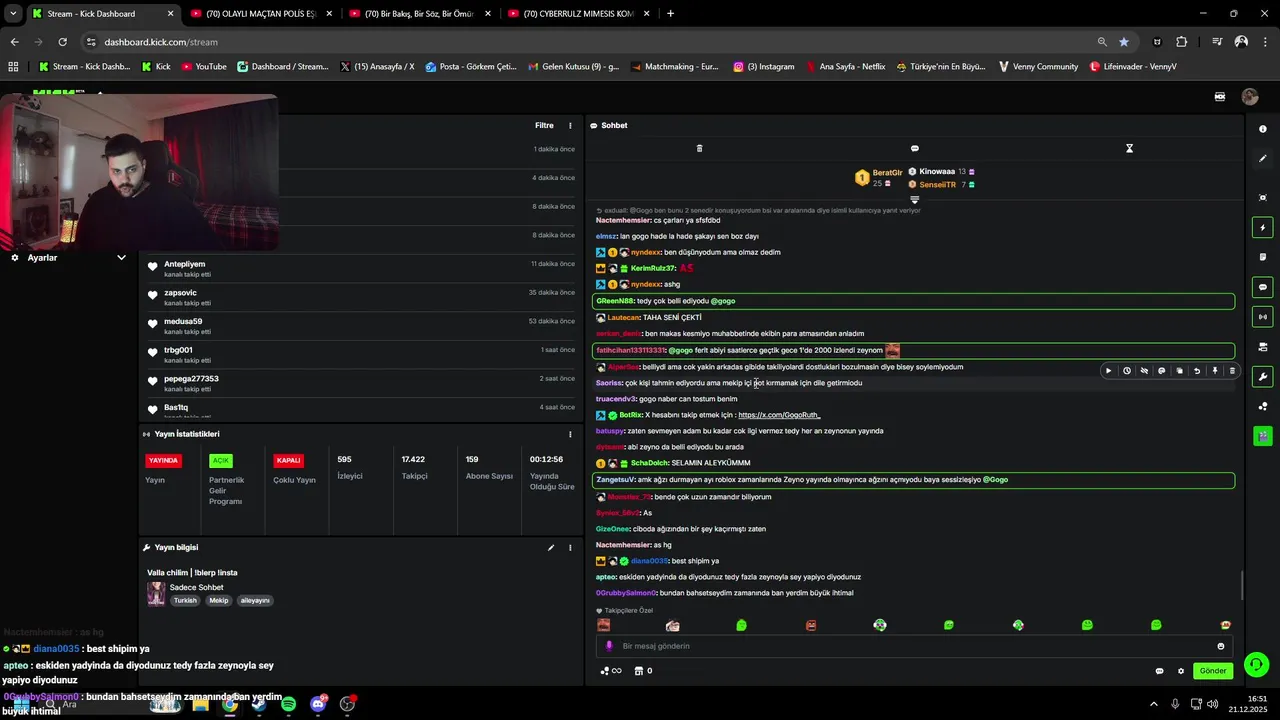
Task: Click the Mekip tag in Yayın bilgisi
Action: point(219,601)
